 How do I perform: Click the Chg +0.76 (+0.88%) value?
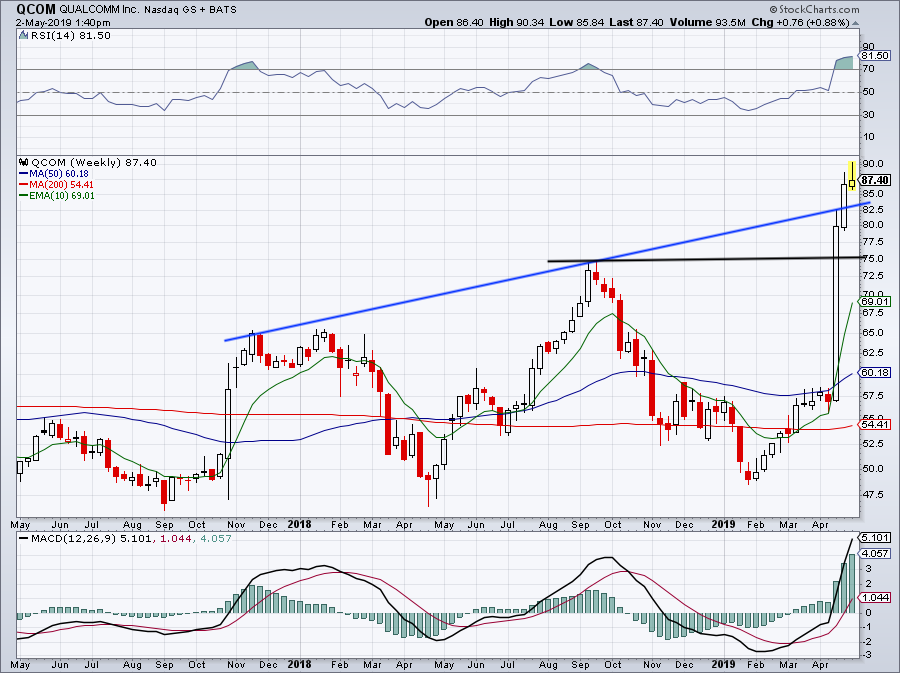click(800, 22)
